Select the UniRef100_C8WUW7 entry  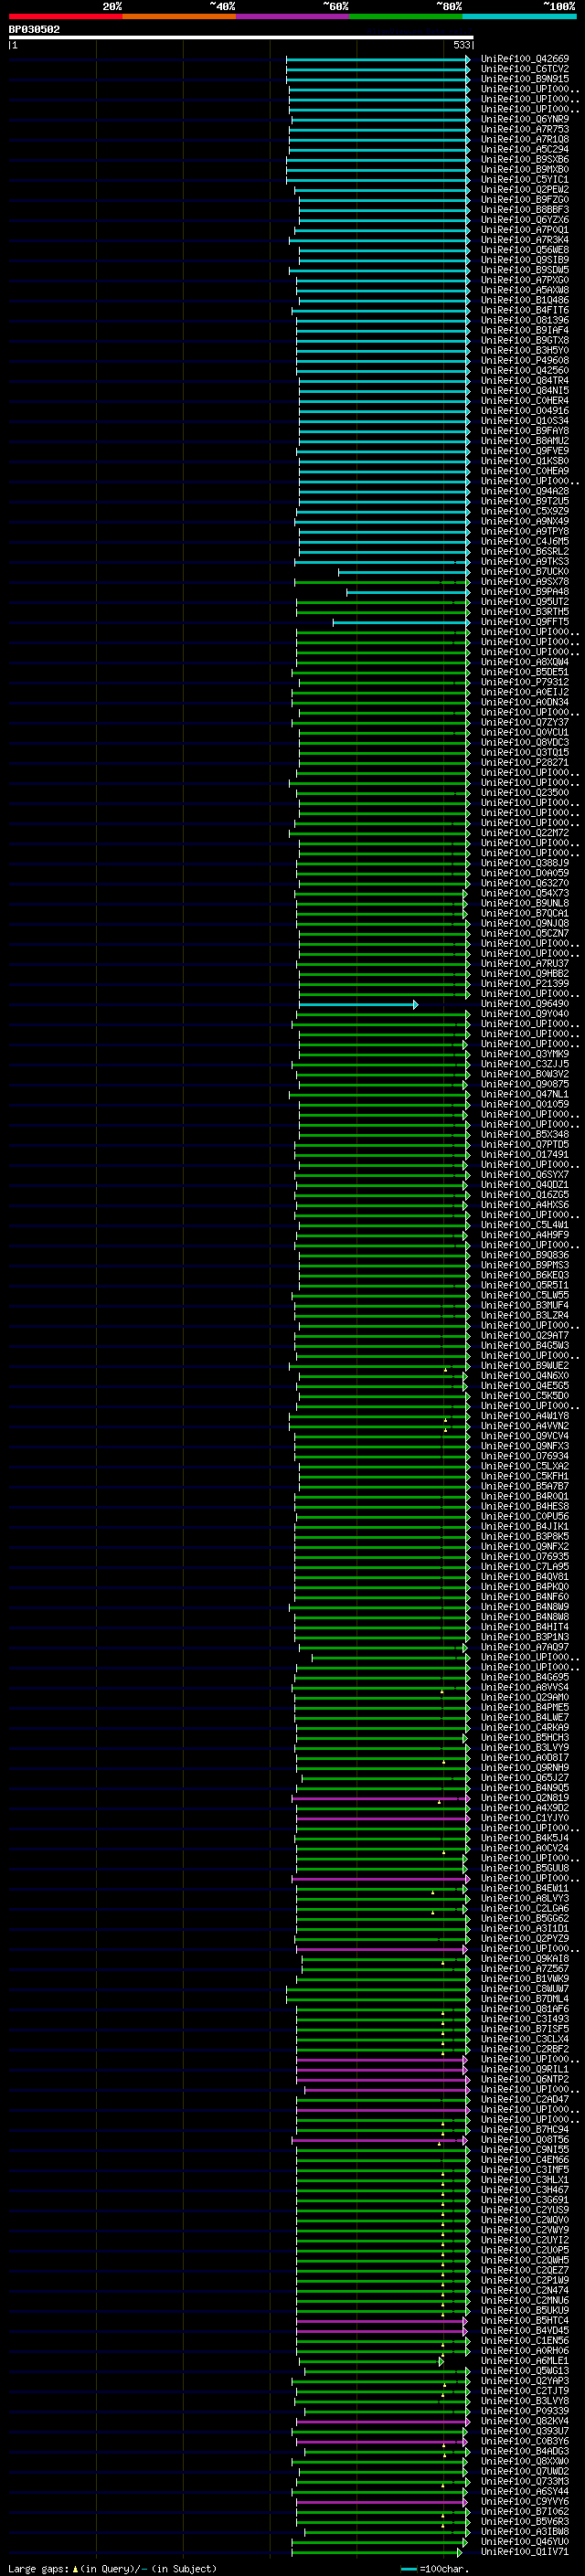(525, 1988)
